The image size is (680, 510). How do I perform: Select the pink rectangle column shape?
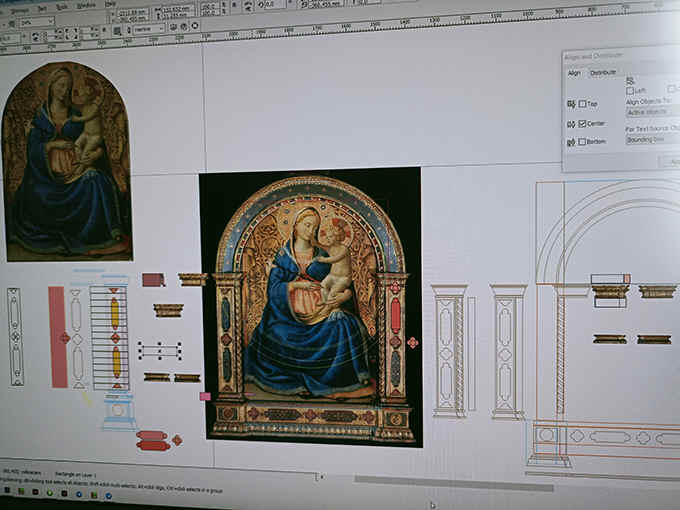(x=58, y=337)
